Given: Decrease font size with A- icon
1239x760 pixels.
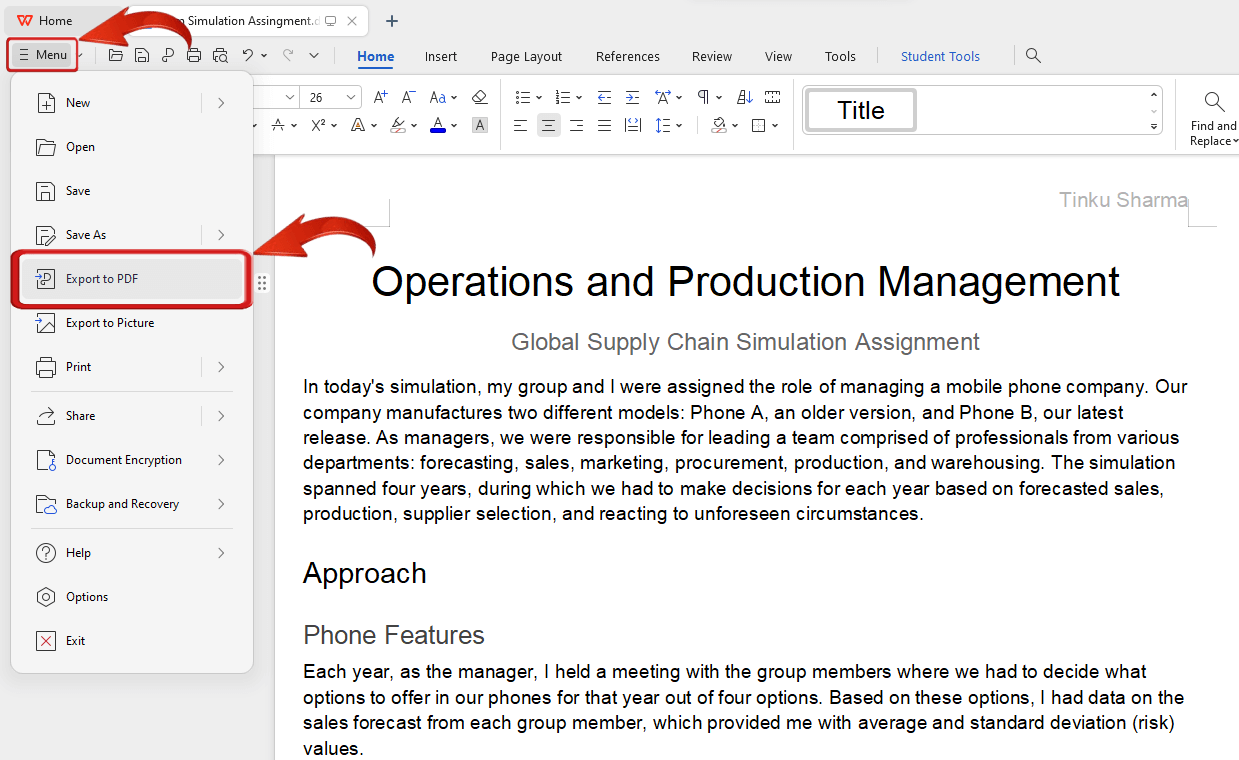Looking at the screenshot, I should pos(408,97).
